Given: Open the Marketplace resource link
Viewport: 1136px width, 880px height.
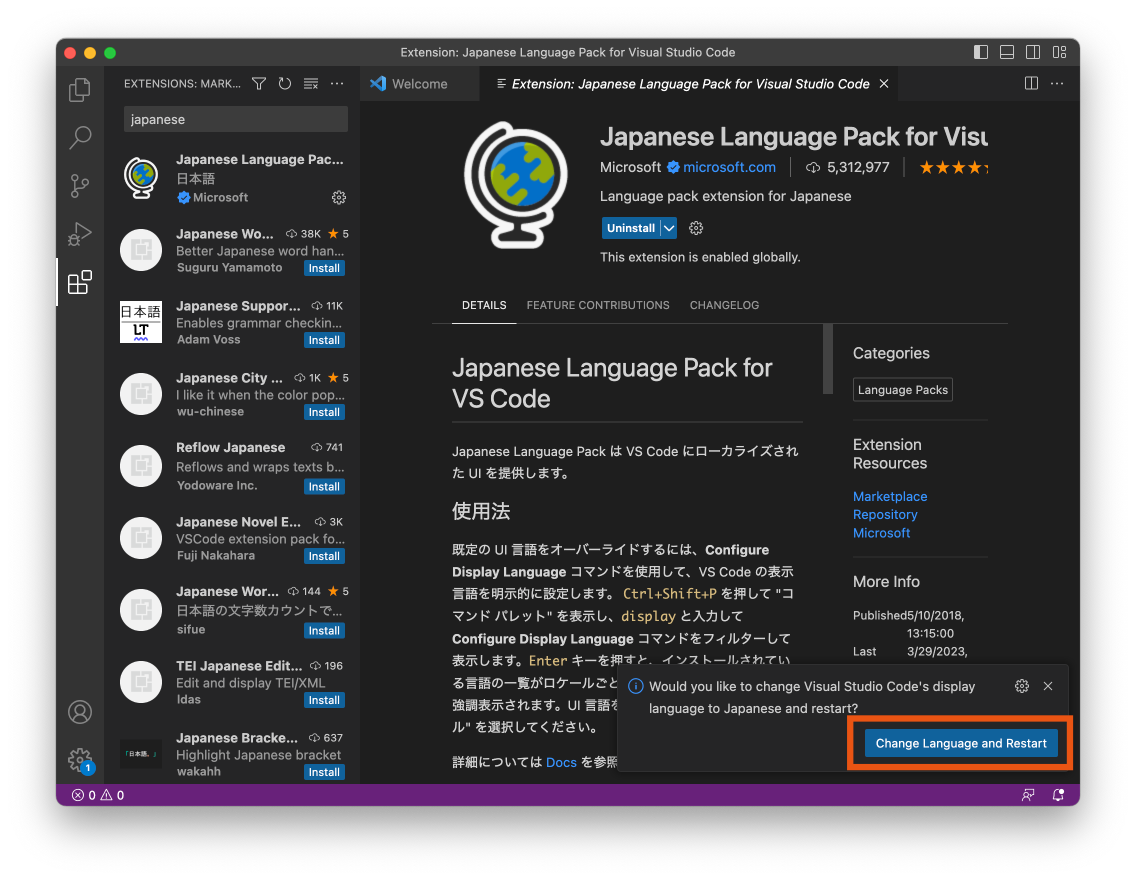Looking at the screenshot, I should click(x=890, y=496).
